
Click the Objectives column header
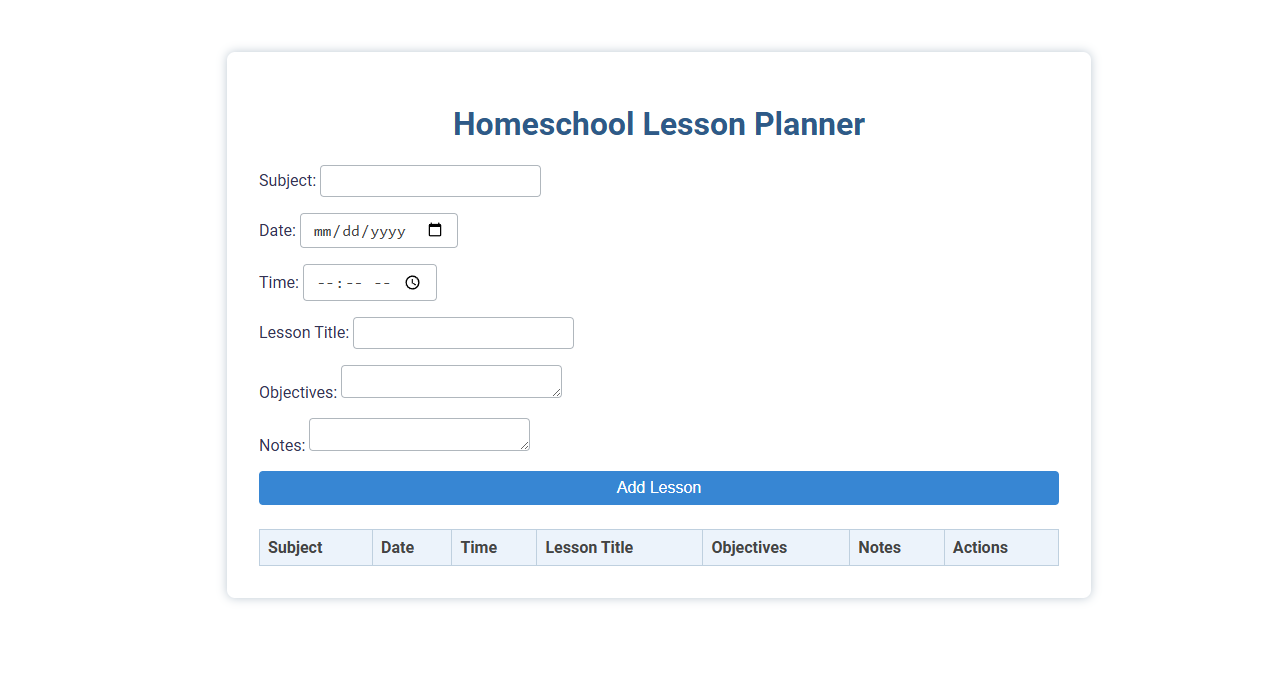(749, 547)
